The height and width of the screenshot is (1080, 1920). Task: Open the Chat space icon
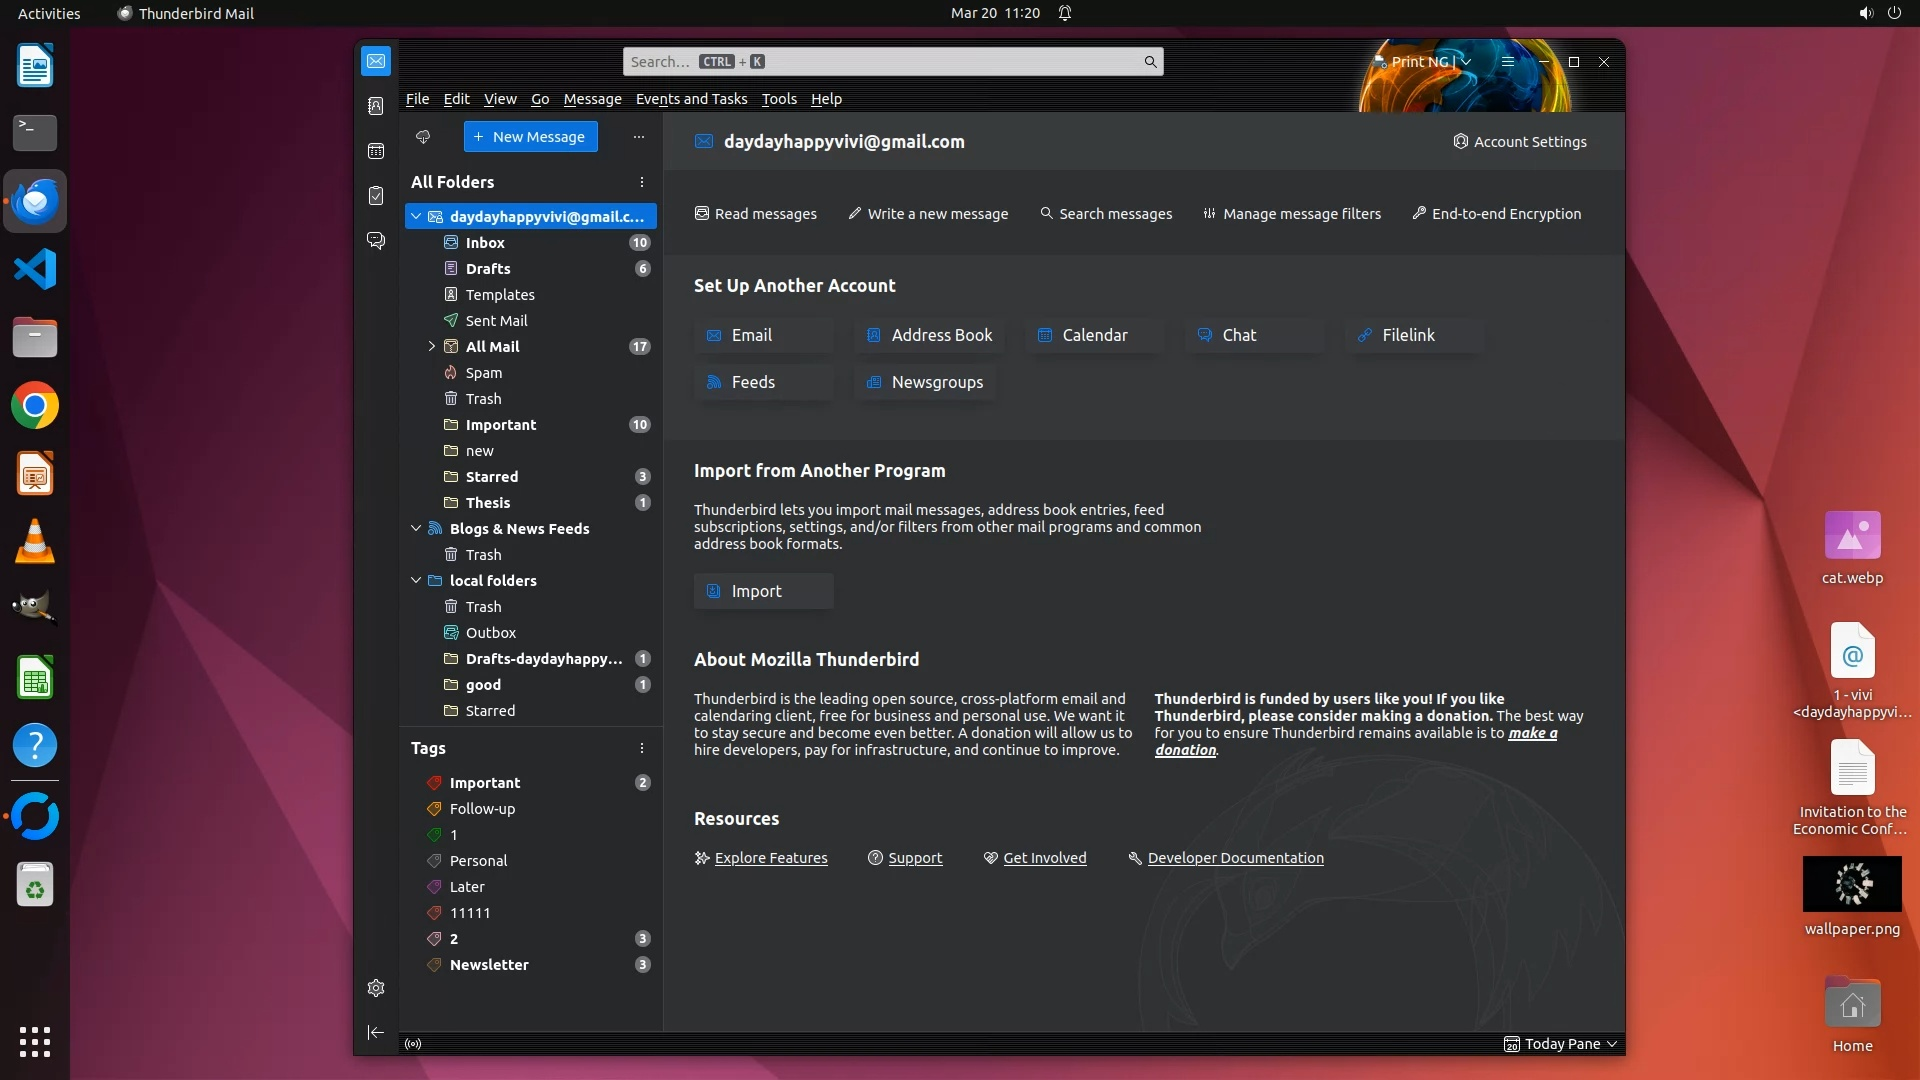coord(376,241)
